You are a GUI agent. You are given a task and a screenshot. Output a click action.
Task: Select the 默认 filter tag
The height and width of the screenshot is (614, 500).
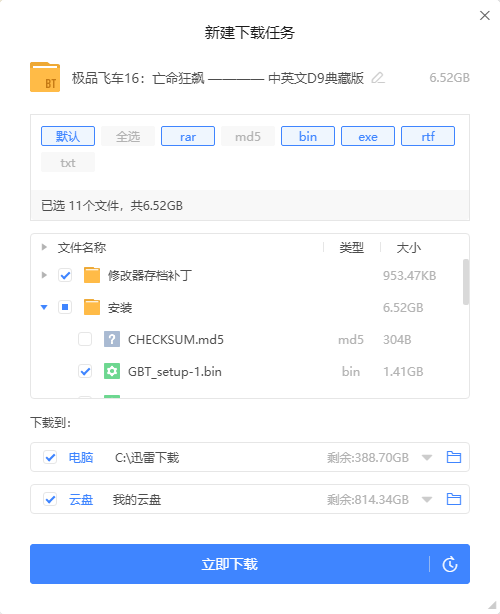(68, 136)
